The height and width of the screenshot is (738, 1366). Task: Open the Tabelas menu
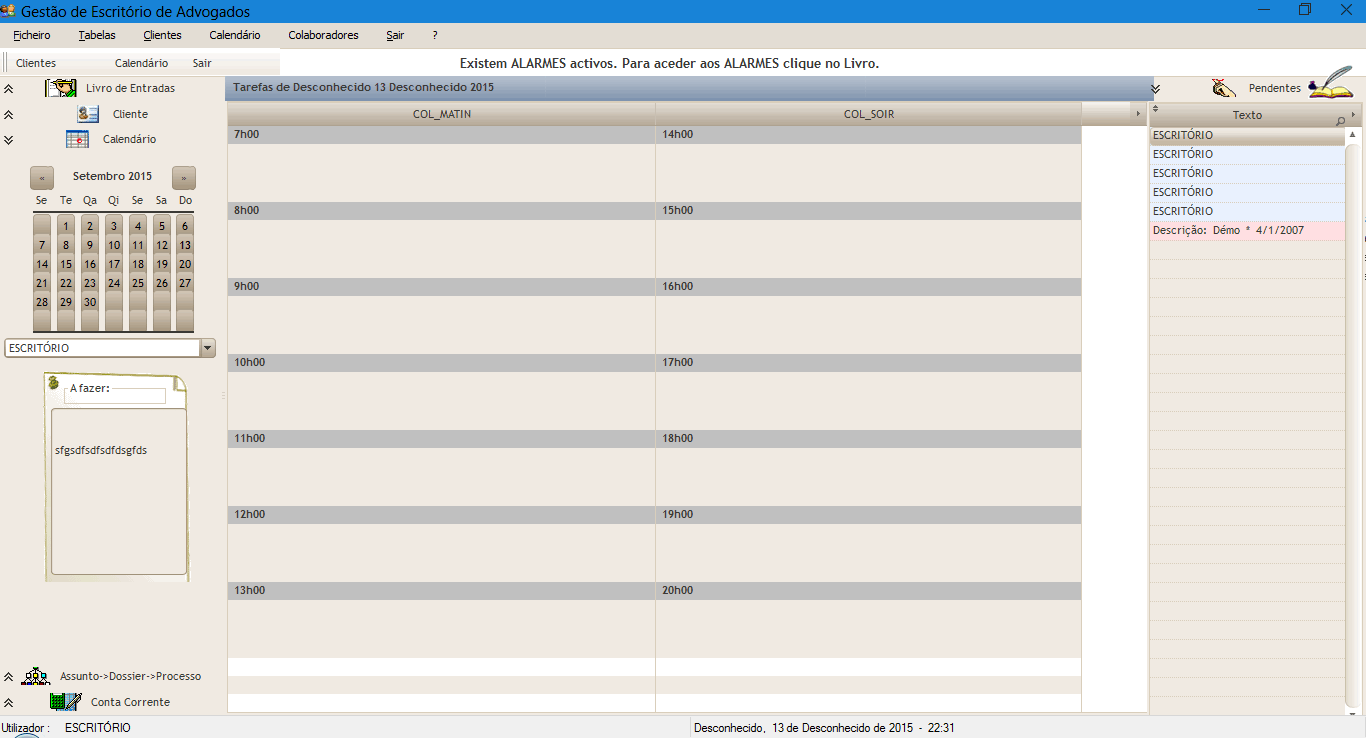pyautogui.click(x=97, y=35)
